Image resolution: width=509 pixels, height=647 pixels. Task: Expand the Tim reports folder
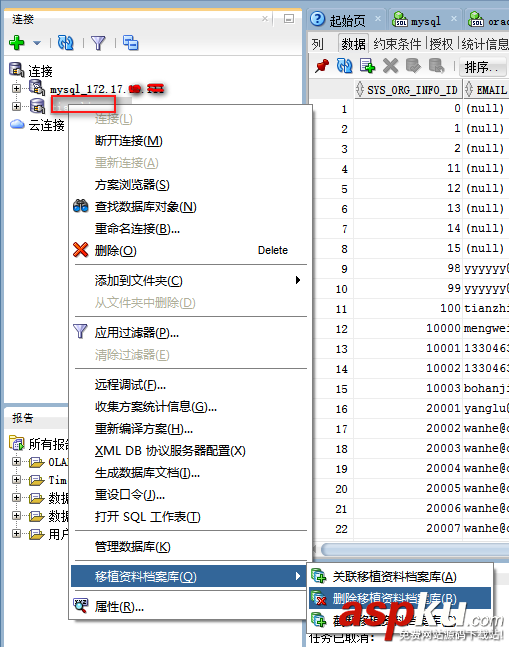pos(16,479)
